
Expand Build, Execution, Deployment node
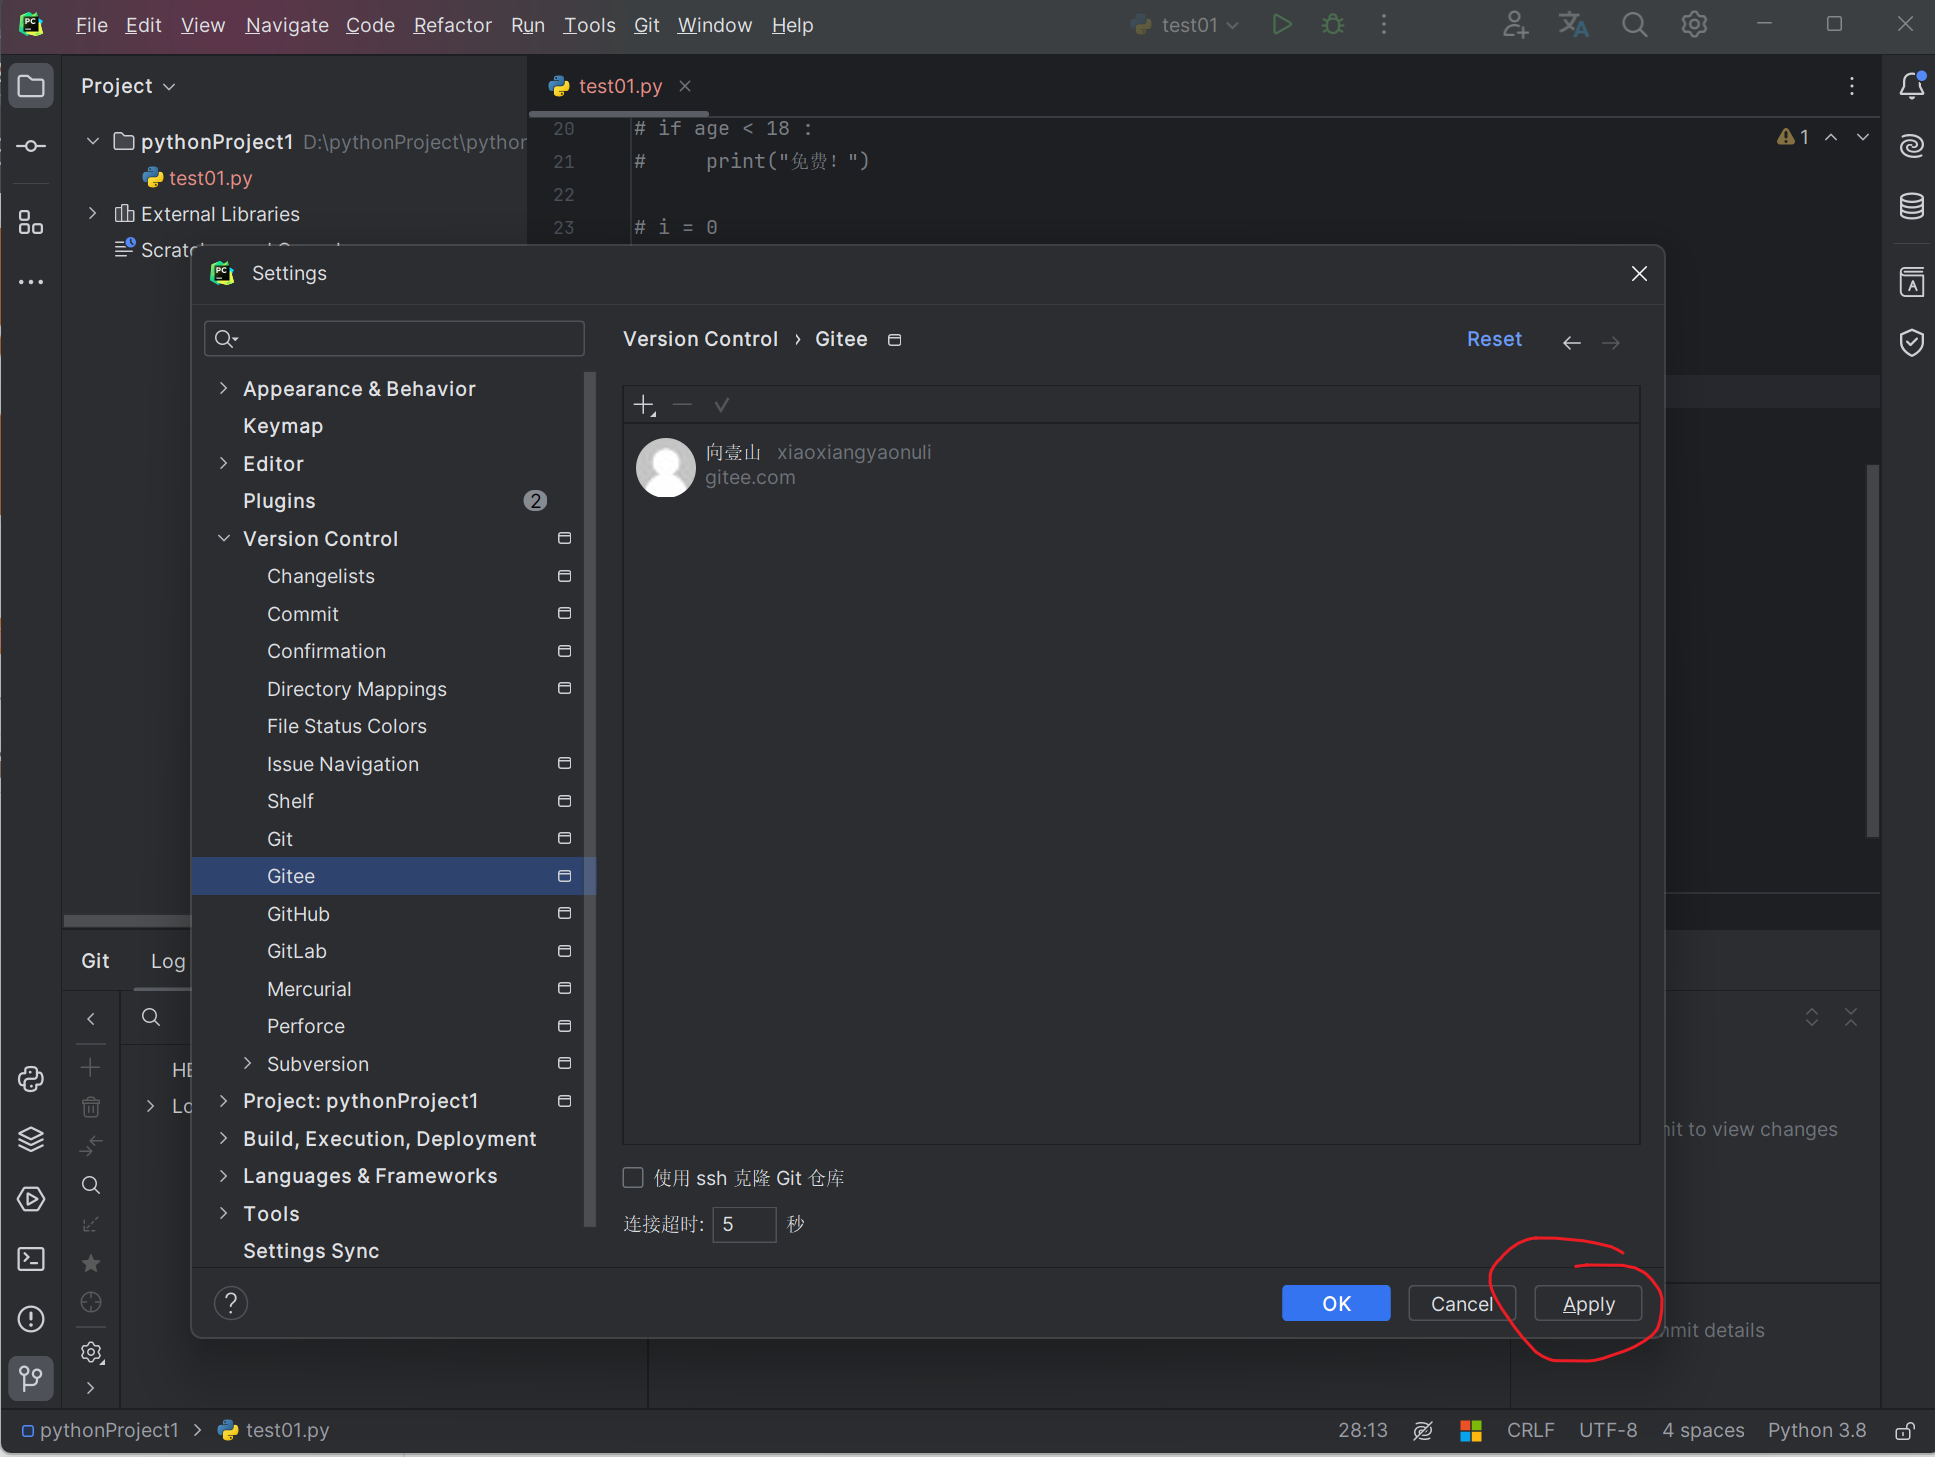tap(224, 1138)
